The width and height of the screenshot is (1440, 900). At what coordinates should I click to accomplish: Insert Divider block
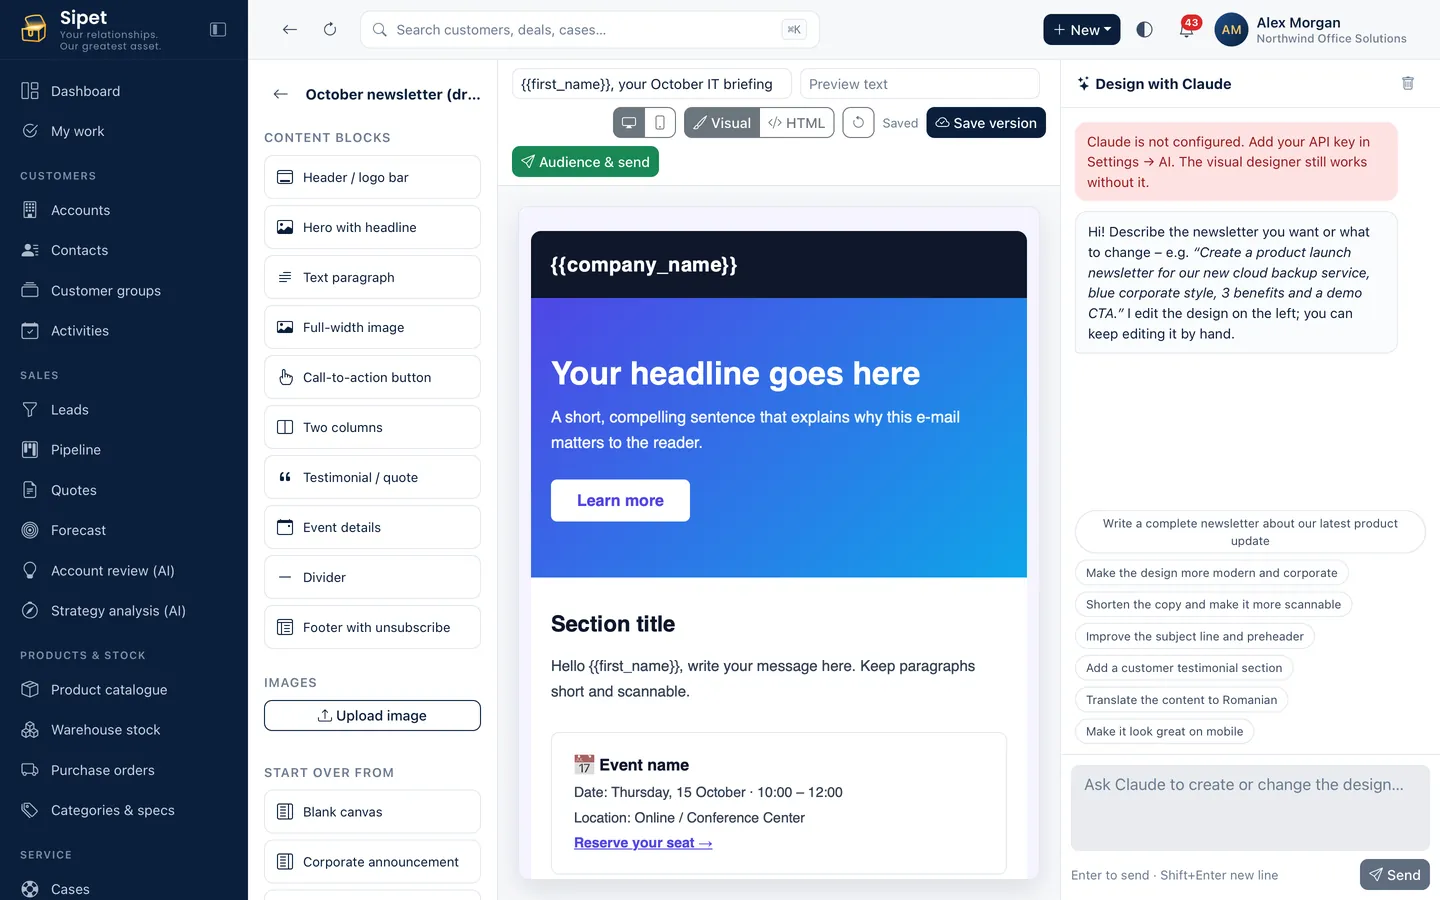tap(372, 577)
